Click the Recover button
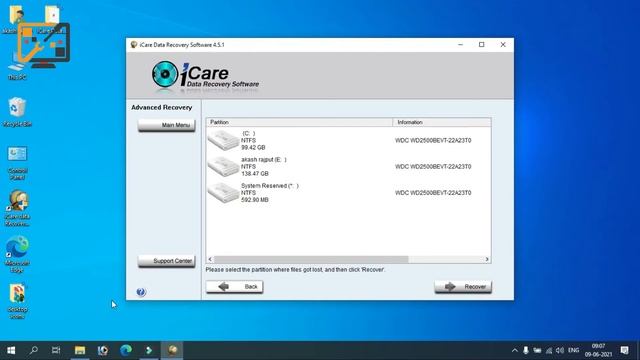This screenshot has height=360, width=640. [x=463, y=287]
